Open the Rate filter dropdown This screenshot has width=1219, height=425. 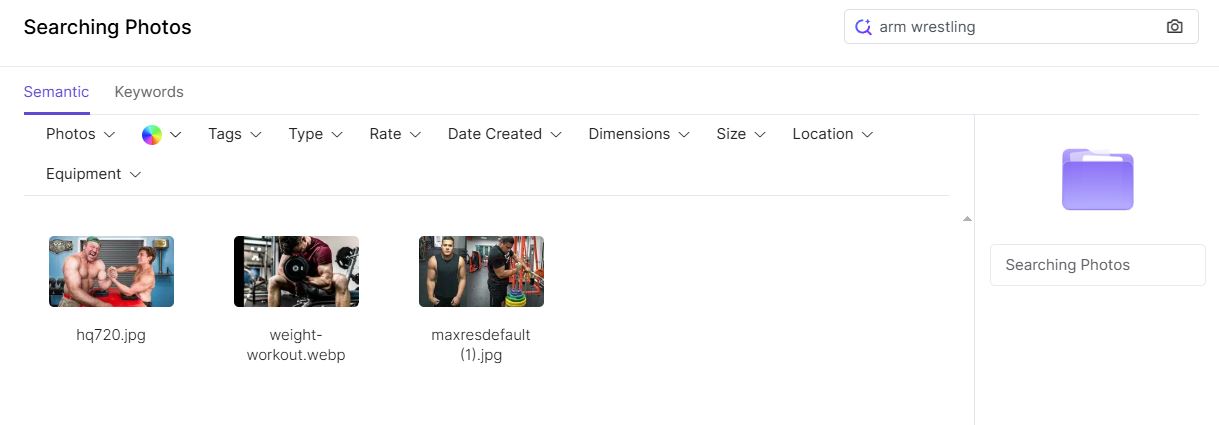pyautogui.click(x=395, y=134)
